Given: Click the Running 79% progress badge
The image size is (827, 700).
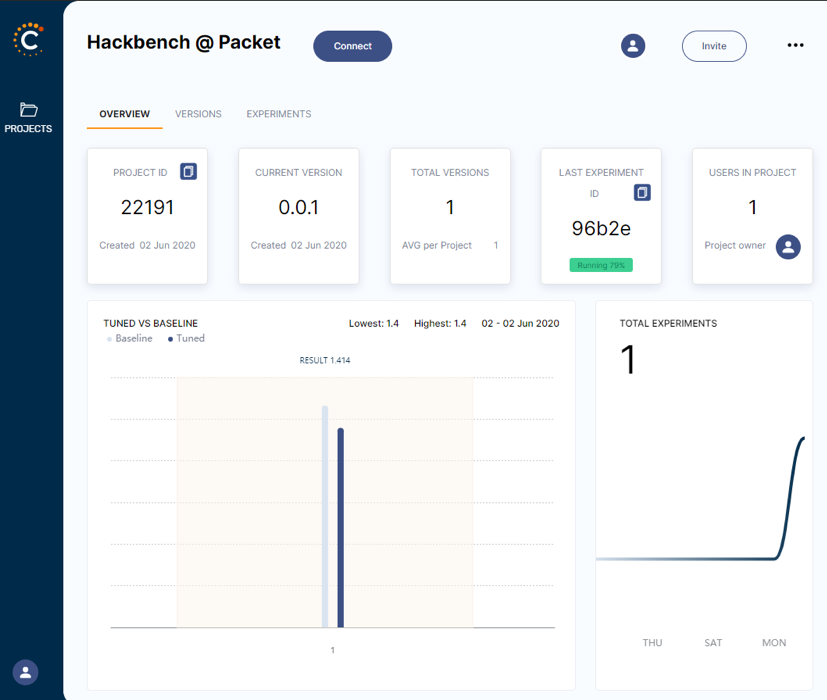Looking at the screenshot, I should 601,265.
